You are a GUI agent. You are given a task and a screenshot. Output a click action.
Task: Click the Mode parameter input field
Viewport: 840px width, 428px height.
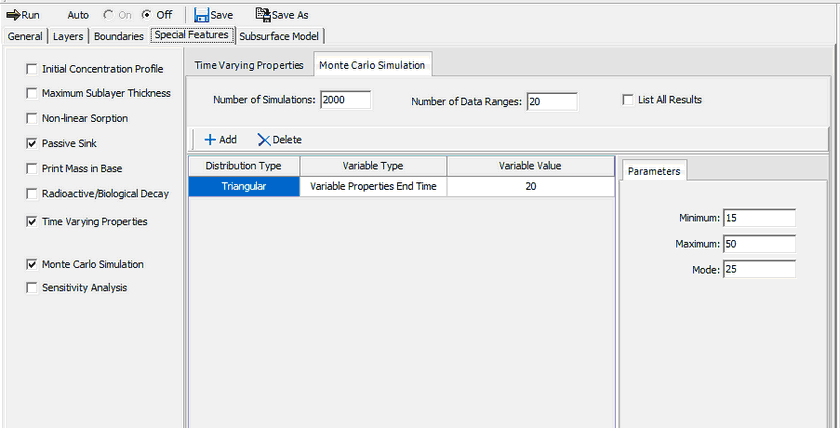pos(759,269)
